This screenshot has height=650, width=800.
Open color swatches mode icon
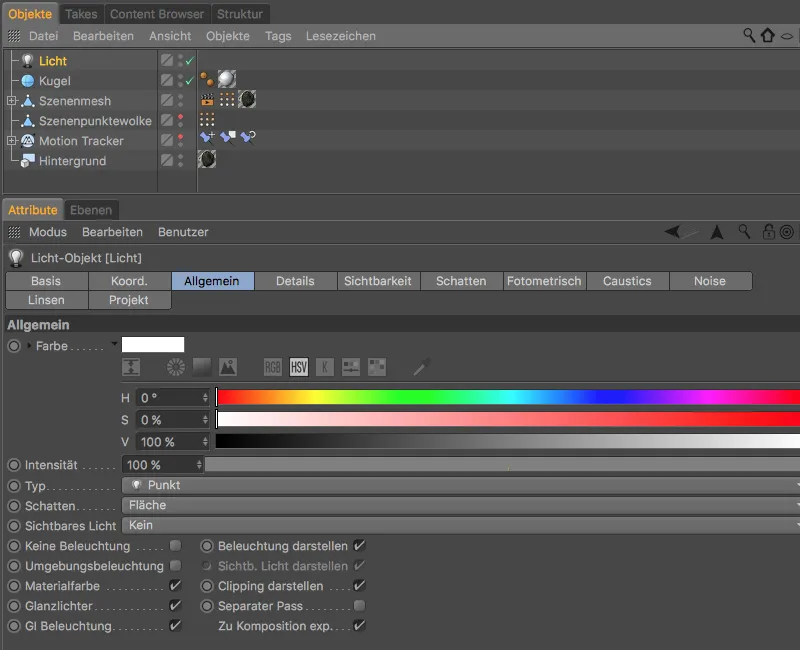(377, 367)
